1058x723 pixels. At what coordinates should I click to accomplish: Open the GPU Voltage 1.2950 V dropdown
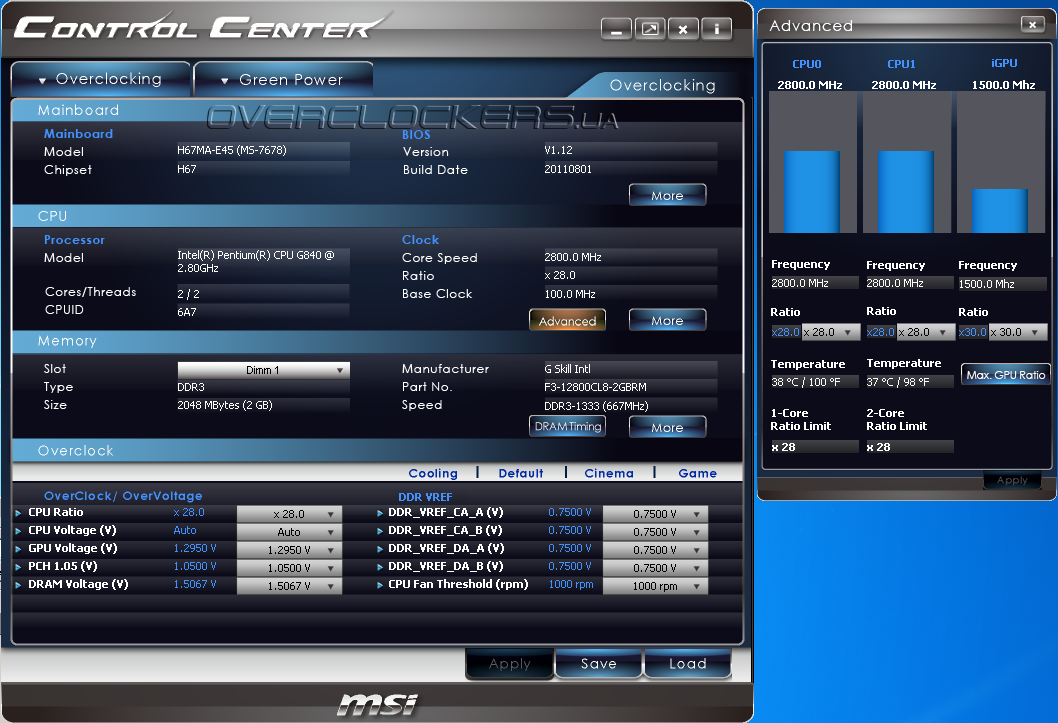(x=289, y=550)
